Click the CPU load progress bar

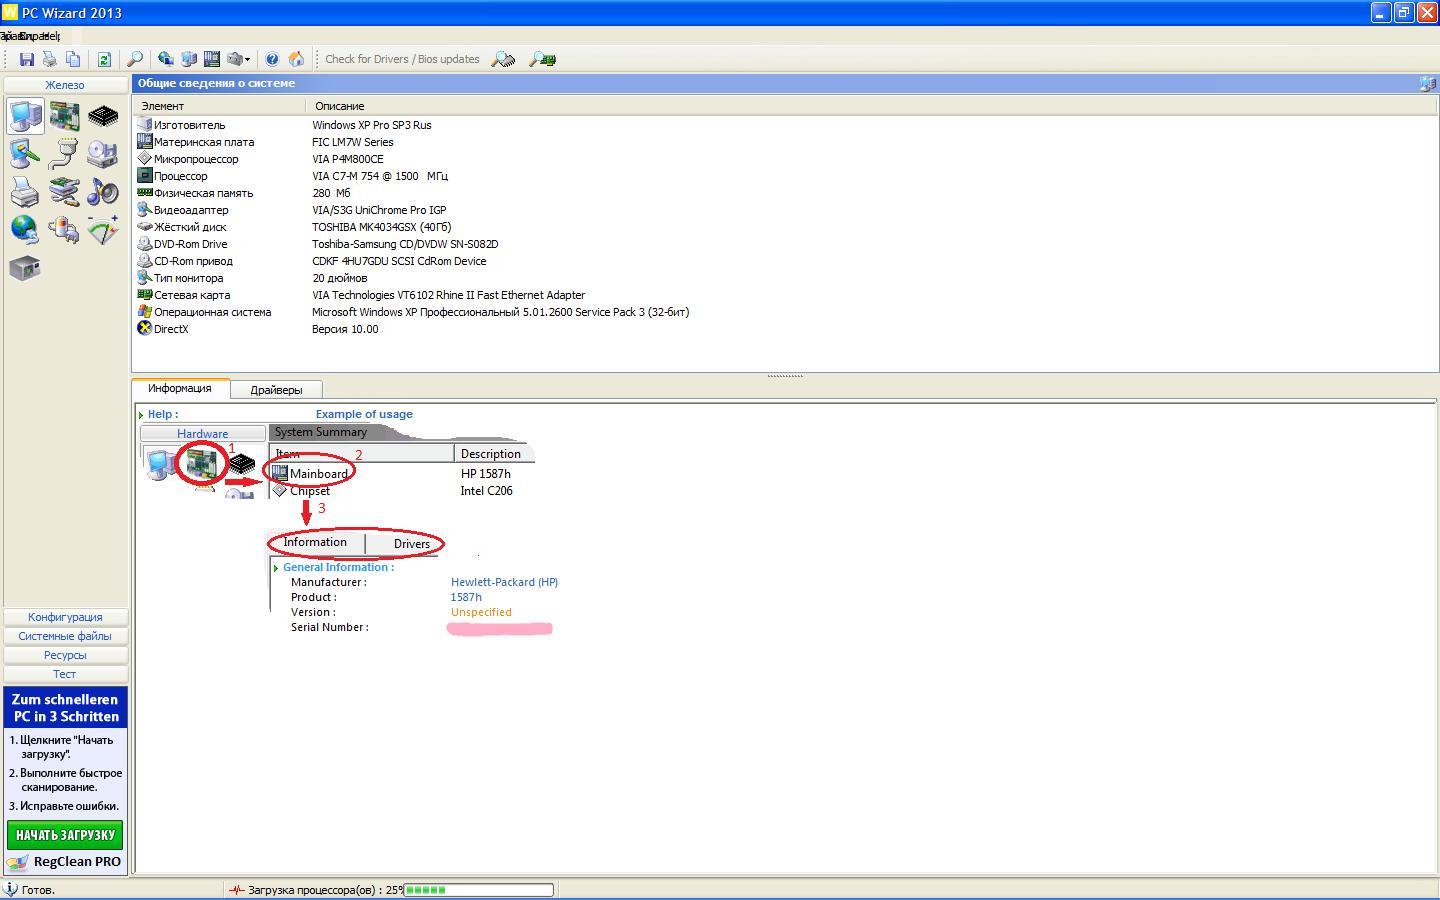[x=478, y=889]
